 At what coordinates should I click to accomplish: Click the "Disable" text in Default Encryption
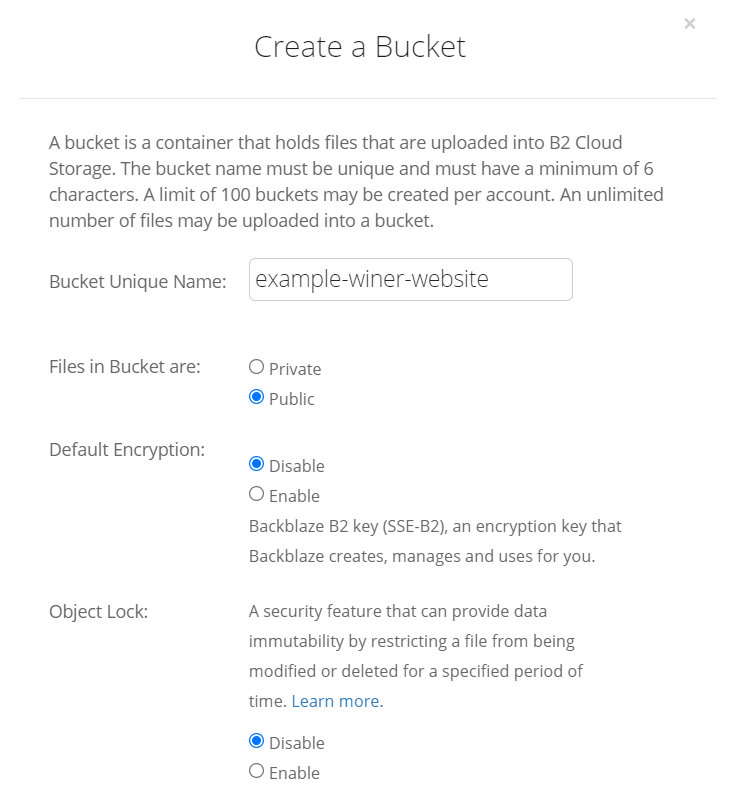coord(297,466)
